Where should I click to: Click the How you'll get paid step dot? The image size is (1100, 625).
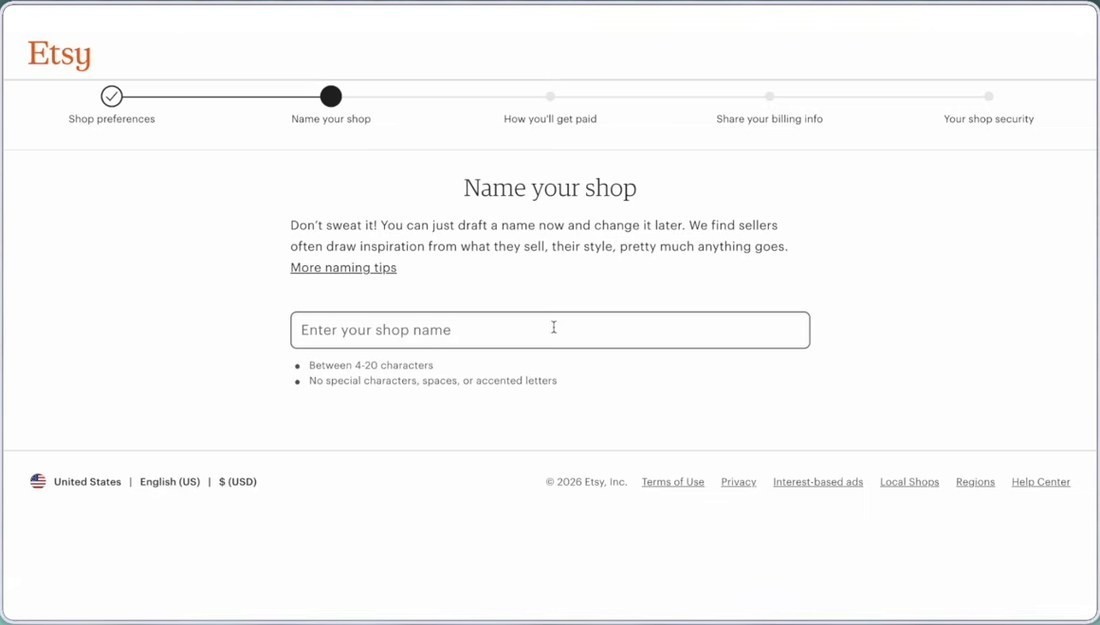click(550, 96)
